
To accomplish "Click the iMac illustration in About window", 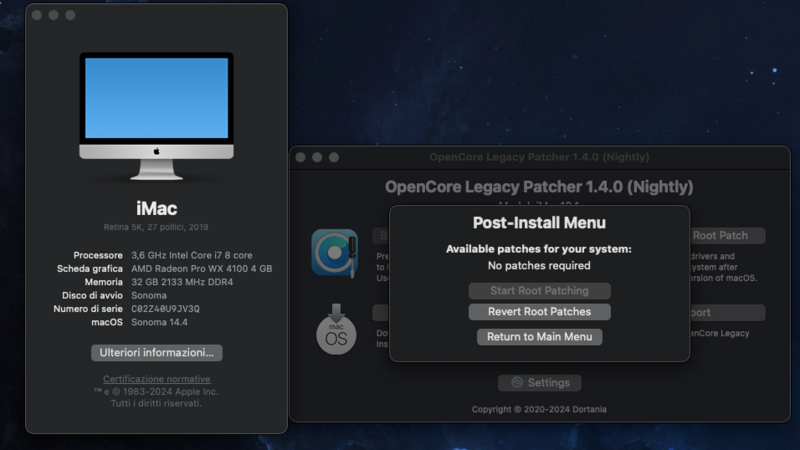I will pos(157,116).
